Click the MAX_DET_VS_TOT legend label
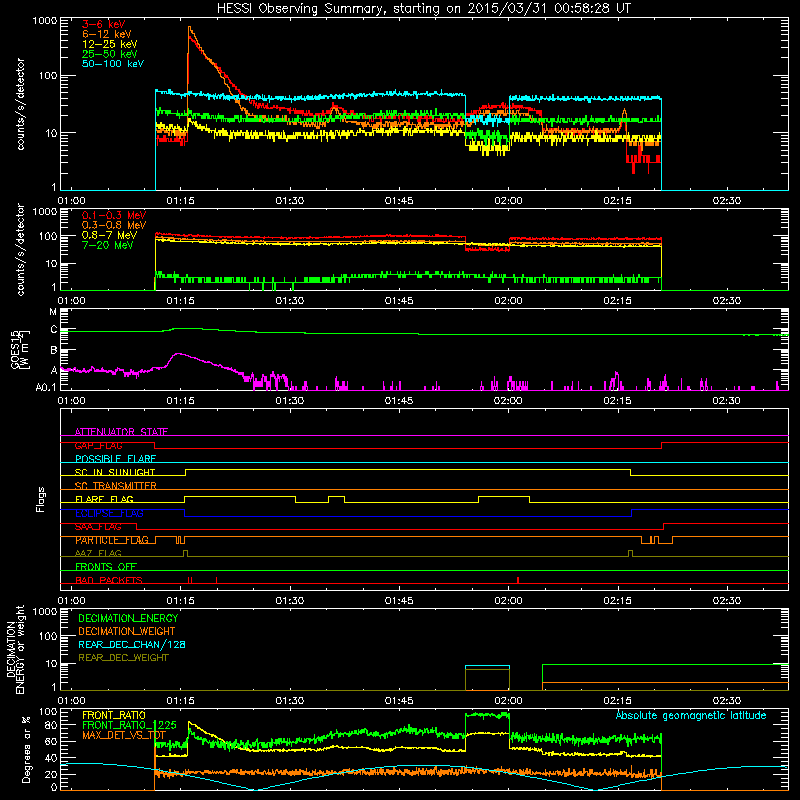The height and width of the screenshot is (800, 800). [124, 735]
